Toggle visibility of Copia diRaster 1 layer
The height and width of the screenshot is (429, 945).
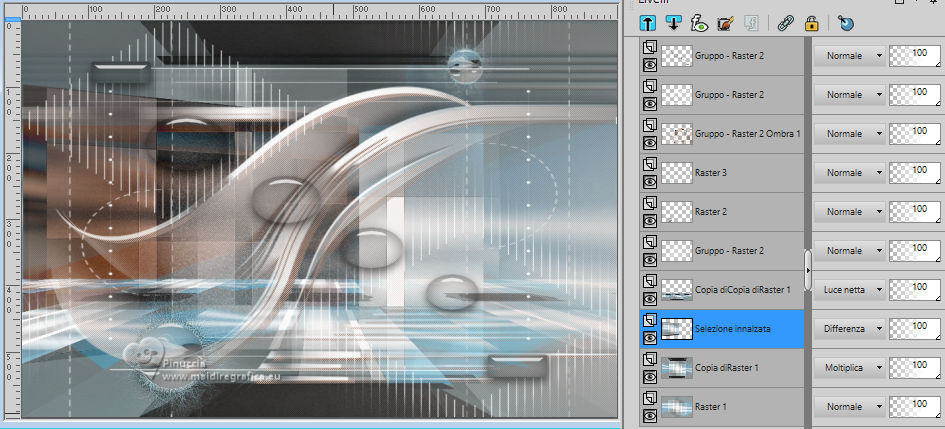650,377
